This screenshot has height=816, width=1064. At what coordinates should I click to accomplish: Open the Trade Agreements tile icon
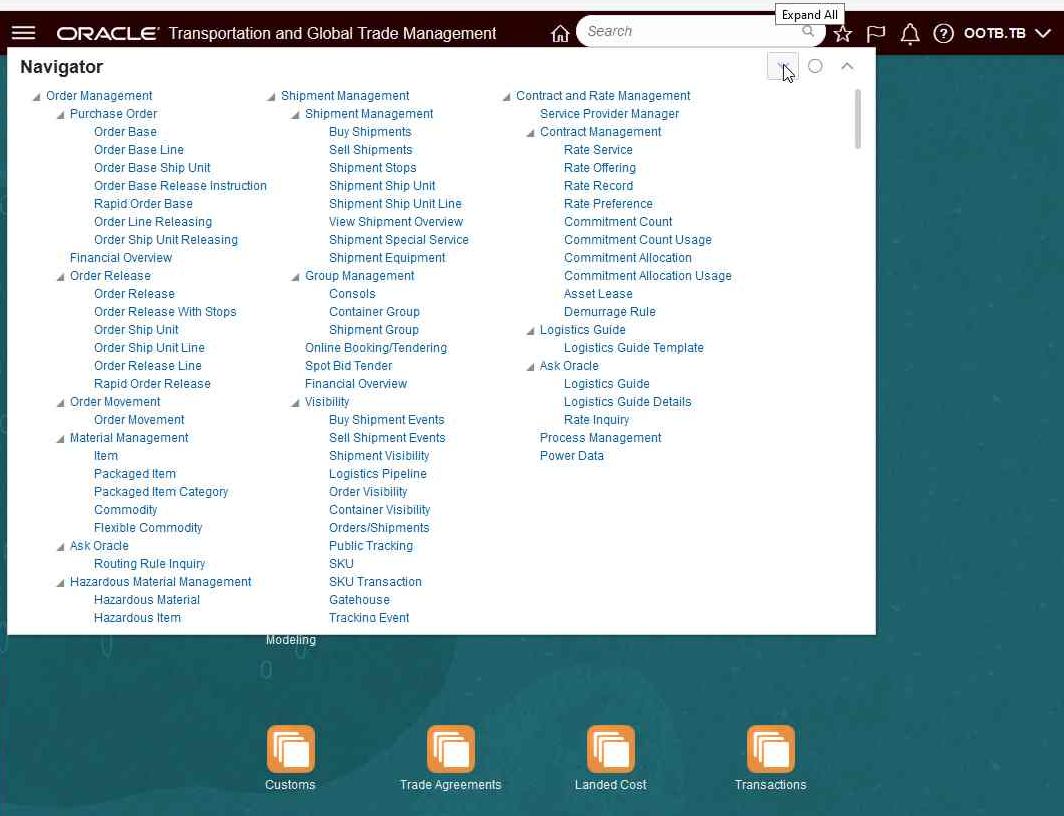[x=451, y=749]
